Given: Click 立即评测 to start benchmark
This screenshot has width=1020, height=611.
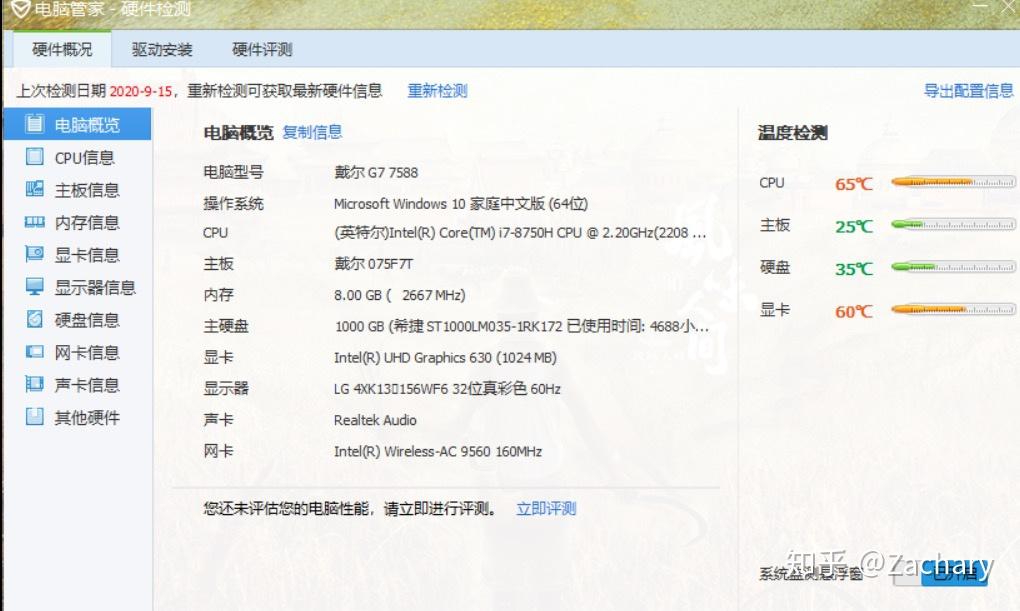Looking at the screenshot, I should [545, 508].
